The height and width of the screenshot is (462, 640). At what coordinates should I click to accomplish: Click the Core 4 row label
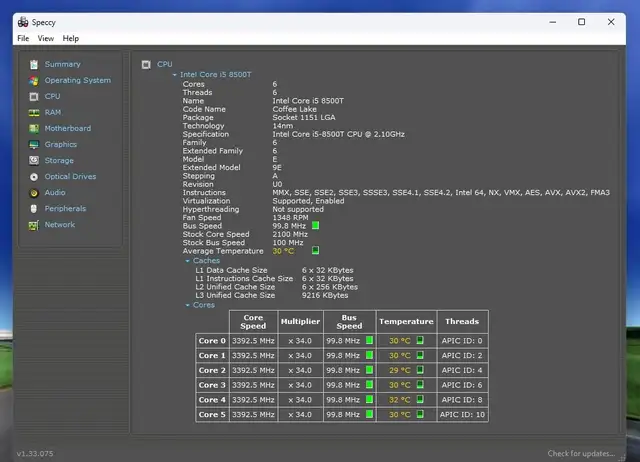click(212, 400)
